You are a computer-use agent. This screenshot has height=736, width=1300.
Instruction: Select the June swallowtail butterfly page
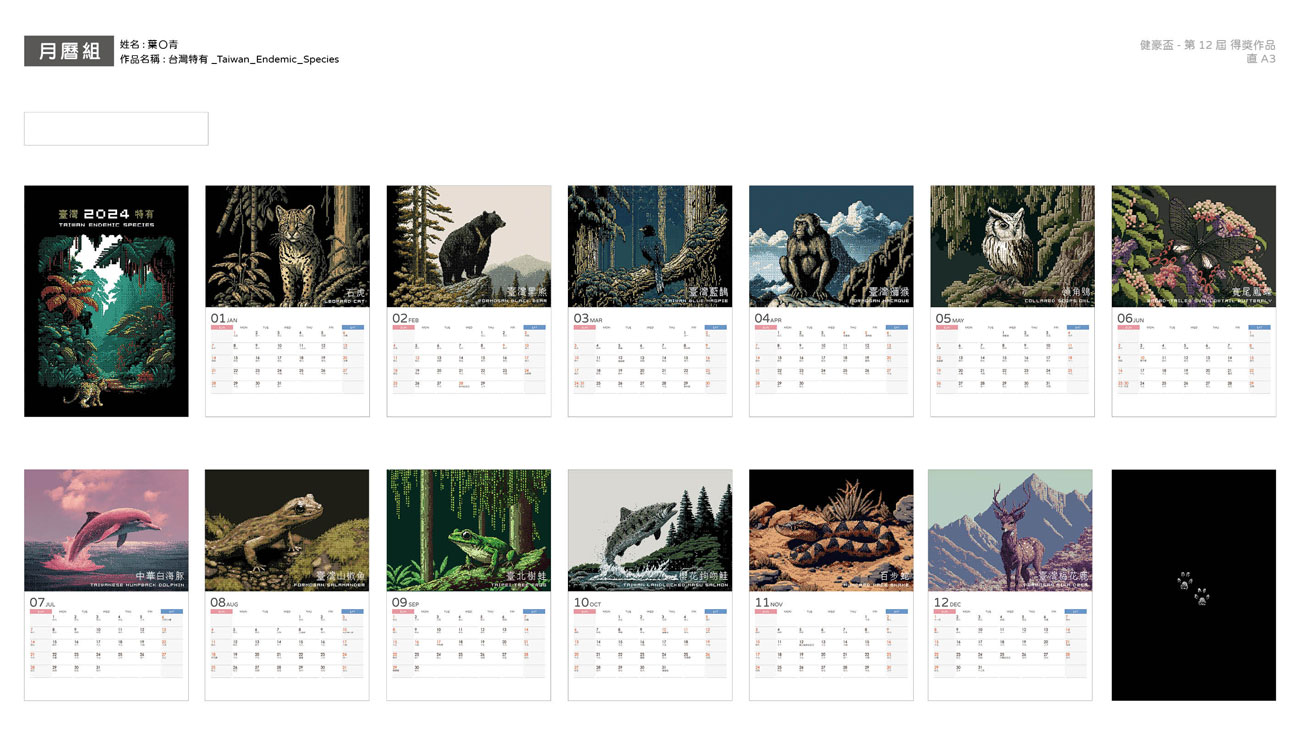coord(1193,248)
